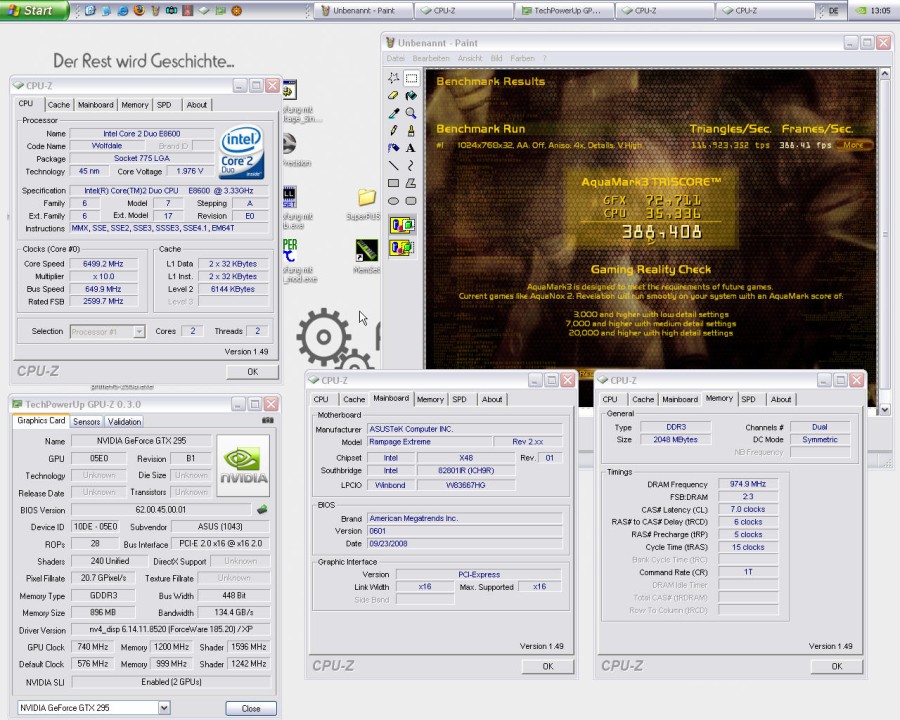Pick the Curve tool in Paint

click(411, 165)
